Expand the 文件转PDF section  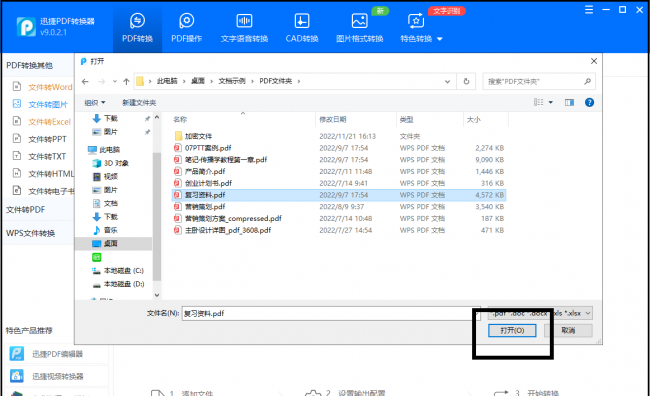pyautogui.click(x=26, y=209)
